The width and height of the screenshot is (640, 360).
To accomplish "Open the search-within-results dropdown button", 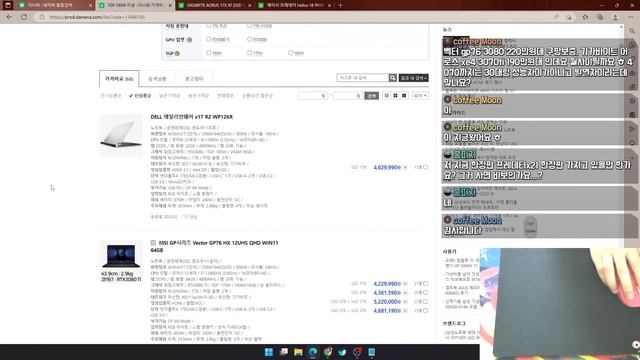I will click(413, 78).
